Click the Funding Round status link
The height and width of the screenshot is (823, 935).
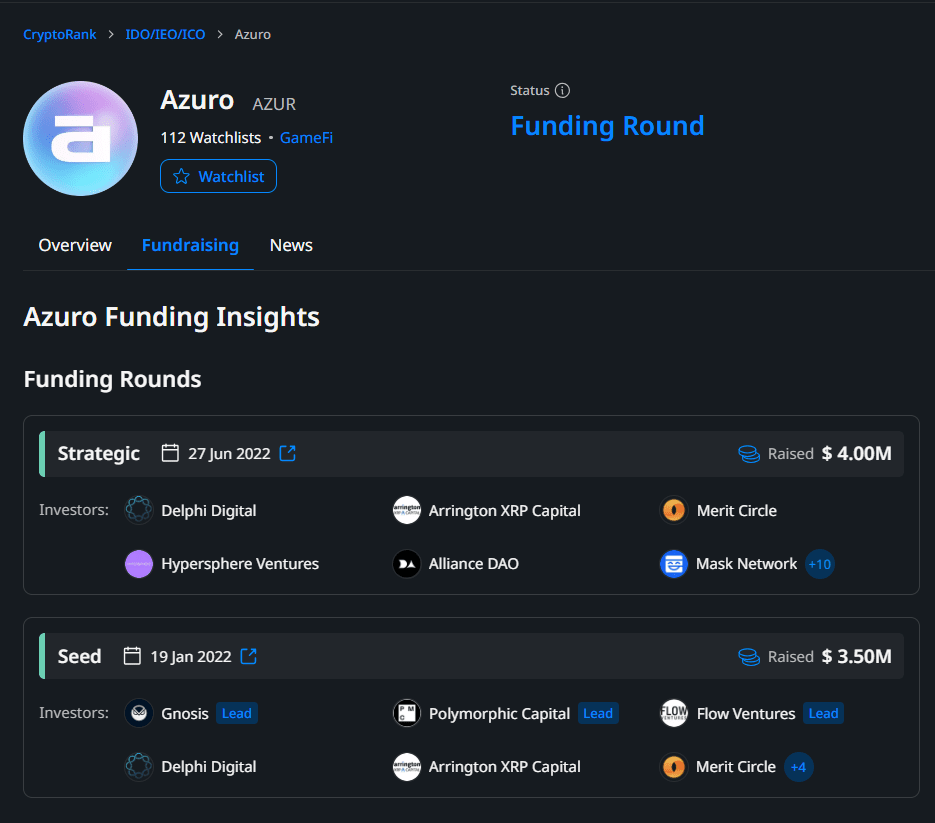click(x=608, y=126)
